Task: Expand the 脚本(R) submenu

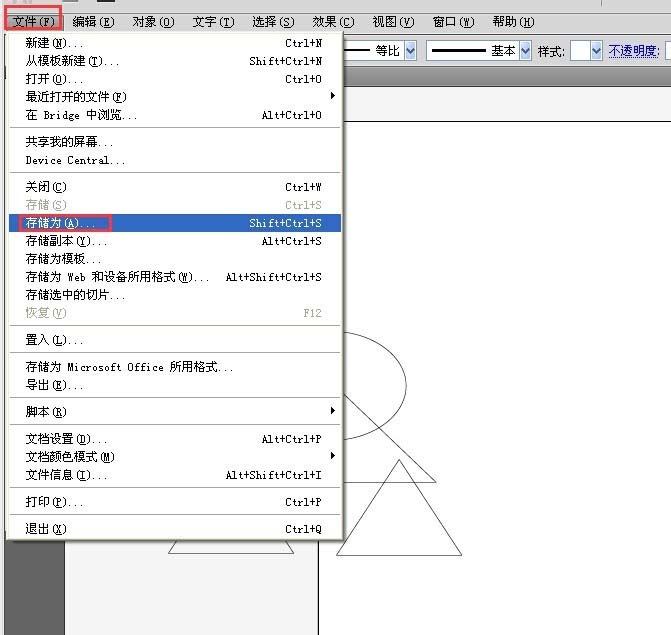Action: pos(175,412)
